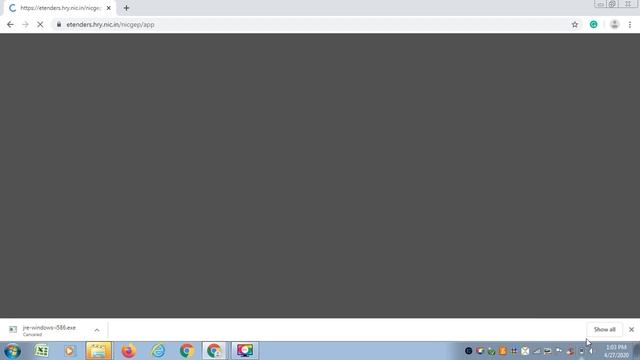Image resolution: width=640 pixels, height=360 pixels.
Task: Select the etenders.hry.nic.in tab
Action: 60,8
